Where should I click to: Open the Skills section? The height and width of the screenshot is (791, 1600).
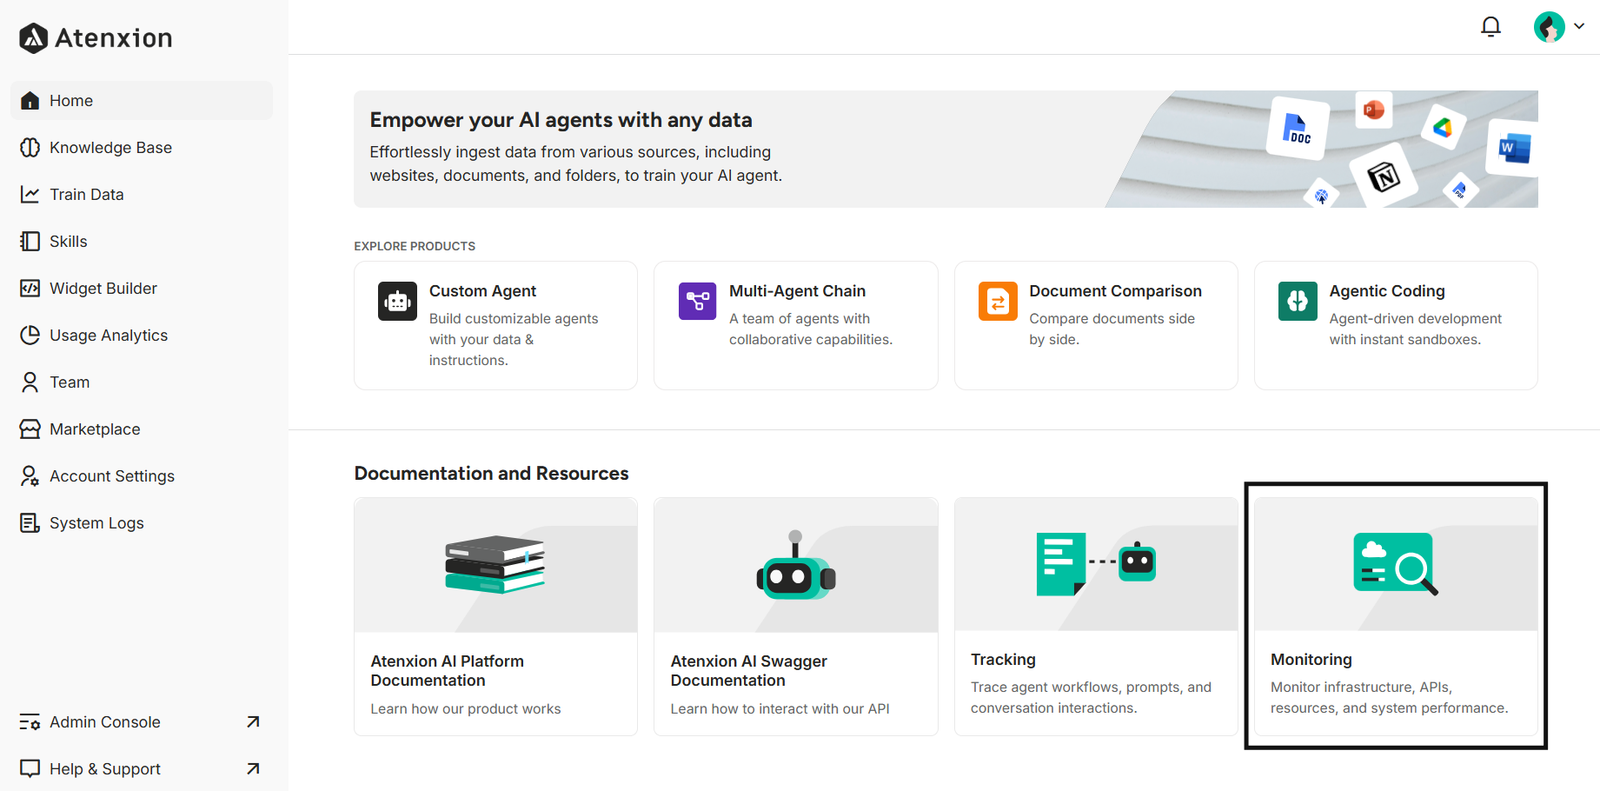[x=141, y=241]
